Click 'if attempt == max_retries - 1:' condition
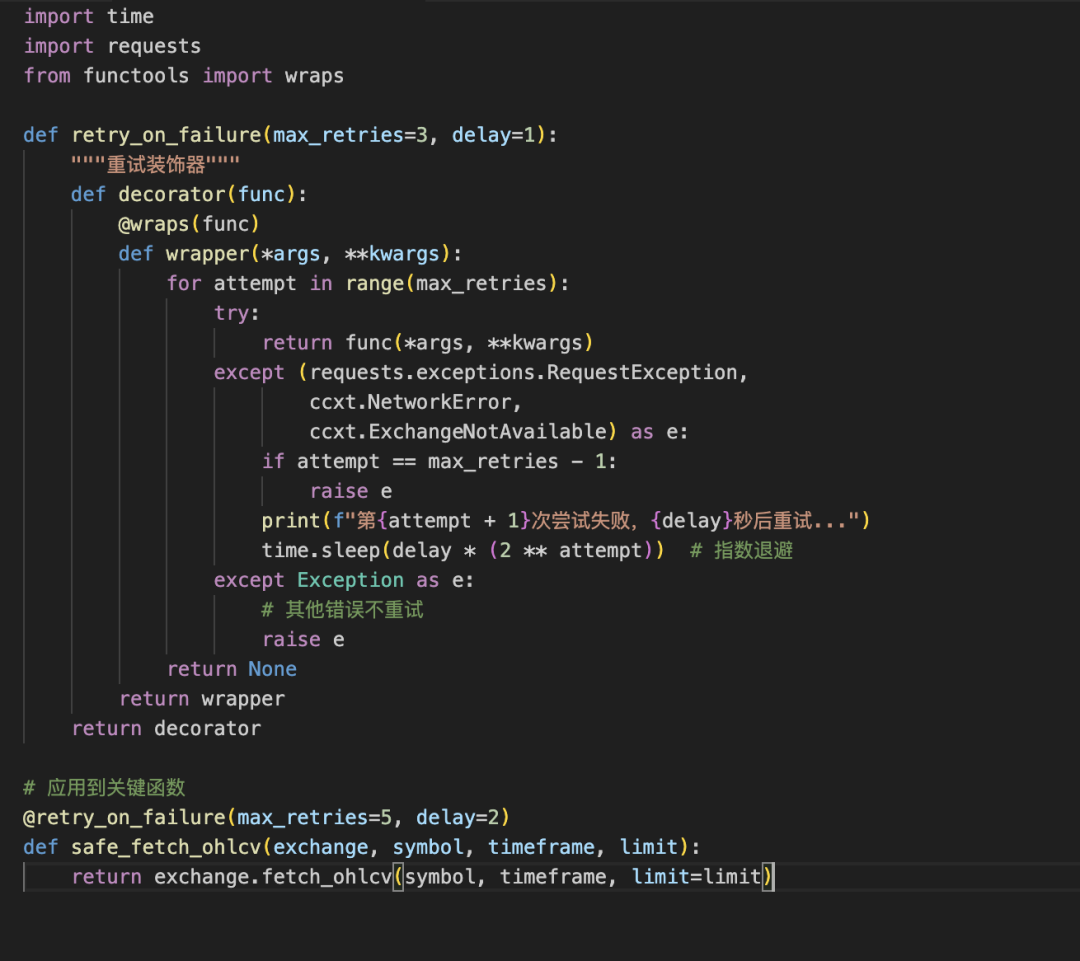Image resolution: width=1080 pixels, height=961 pixels. click(x=439, y=461)
